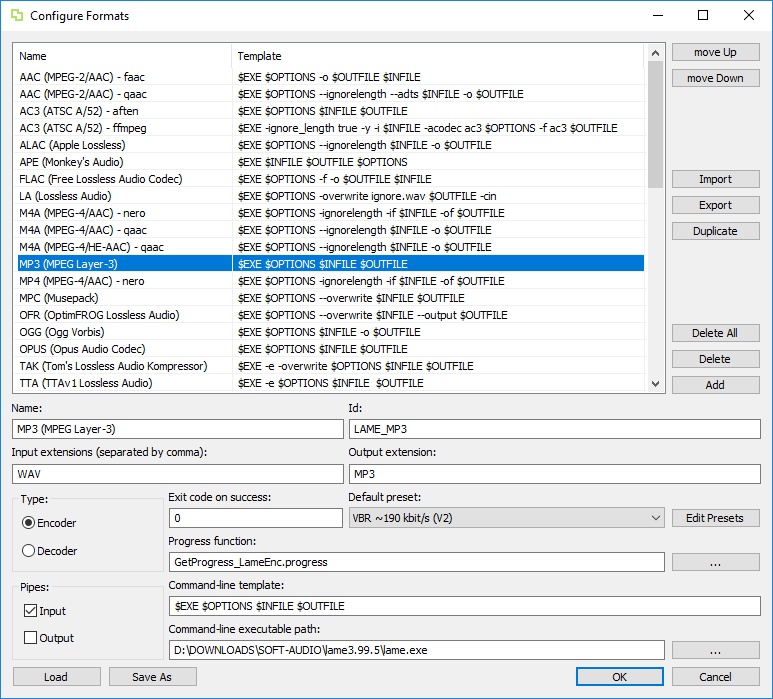Screen dimensions: 773x699
Task: Select the M4A (MPEG-4/HE-AAC) - qaac row
Action: (x=330, y=247)
